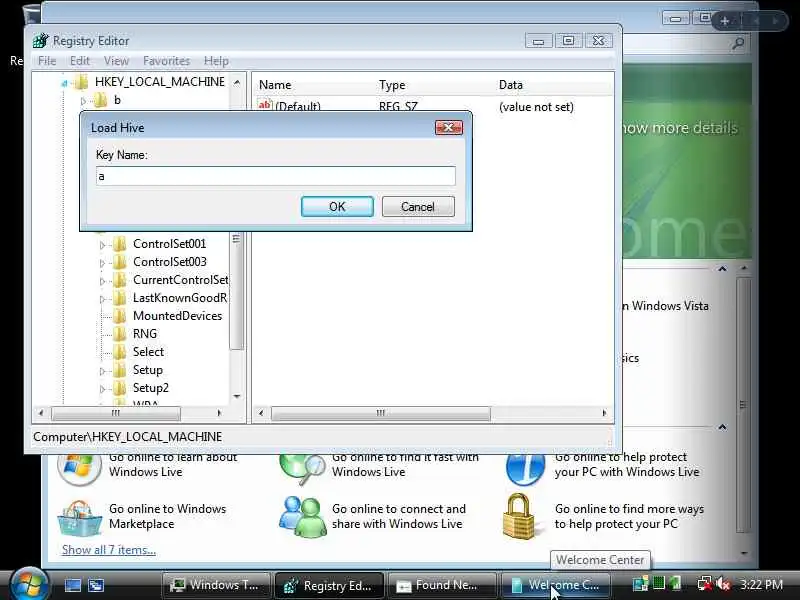Select the MountedDevices folder icon
Screen dimensions: 800x600
click(119, 316)
